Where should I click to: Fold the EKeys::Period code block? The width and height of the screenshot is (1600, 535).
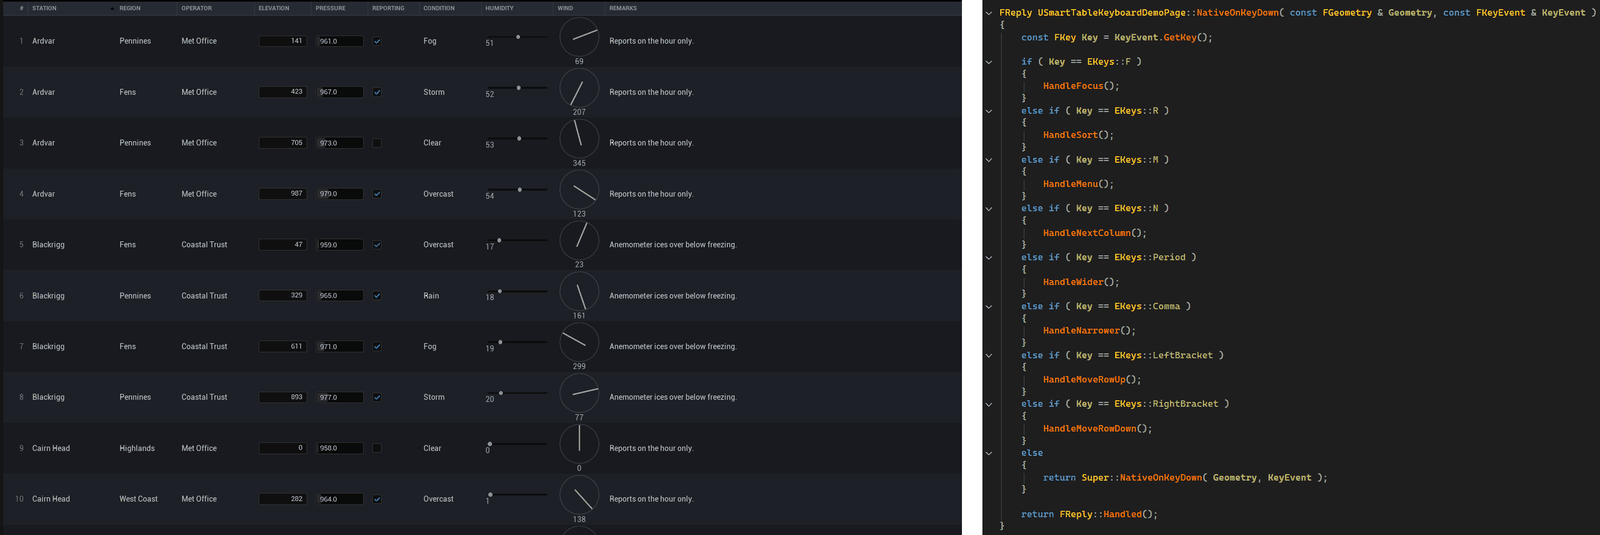click(989, 258)
